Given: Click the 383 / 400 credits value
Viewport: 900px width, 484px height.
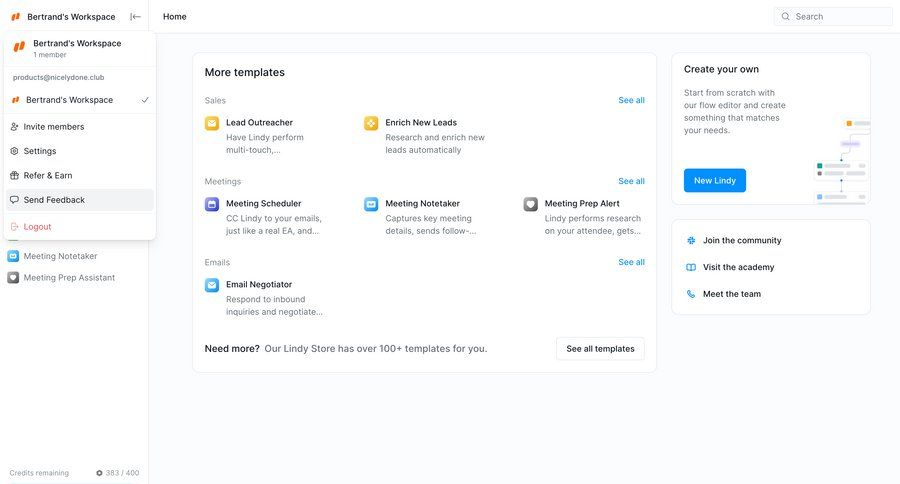Looking at the screenshot, I should (x=122, y=473).
